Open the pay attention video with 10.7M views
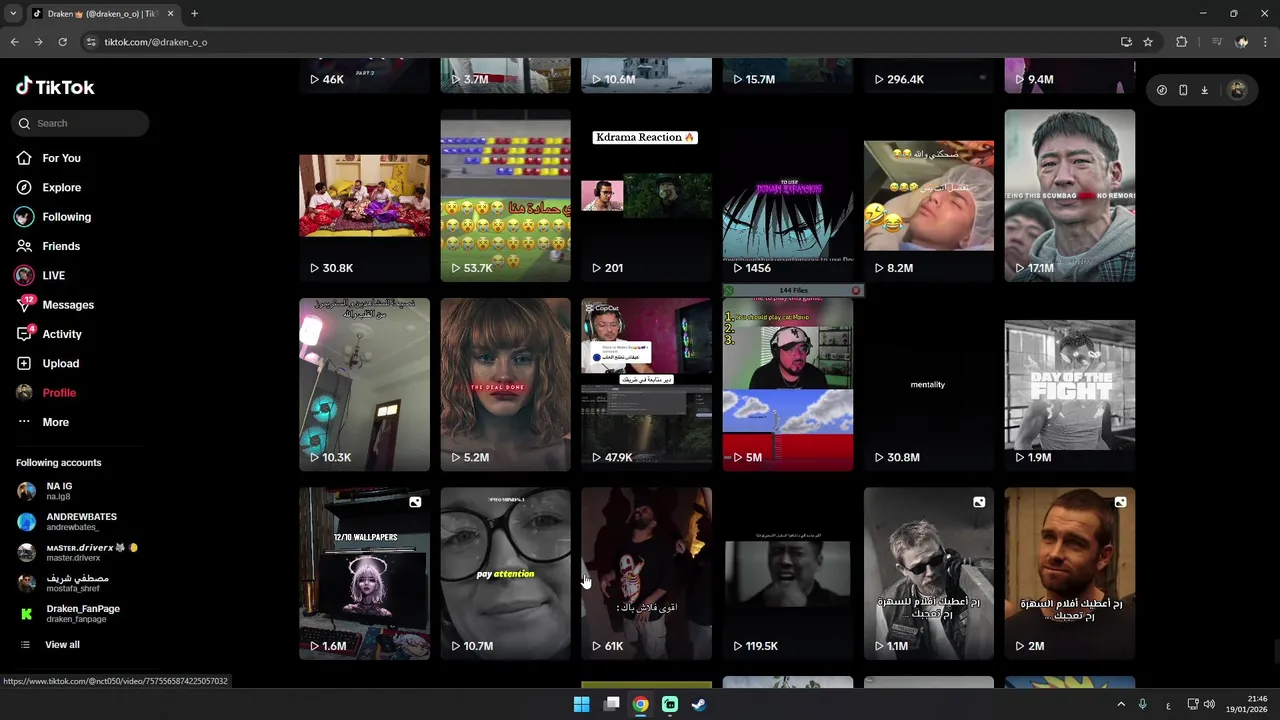The image size is (1280, 720). pos(505,574)
